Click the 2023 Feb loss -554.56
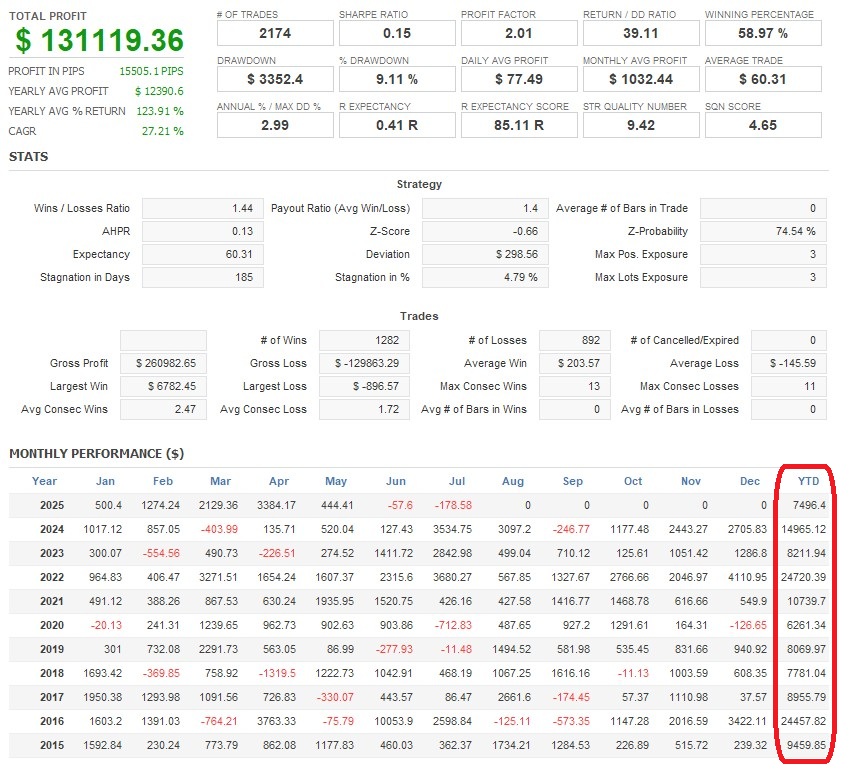This screenshot has width=849, height=772. click(161, 553)
